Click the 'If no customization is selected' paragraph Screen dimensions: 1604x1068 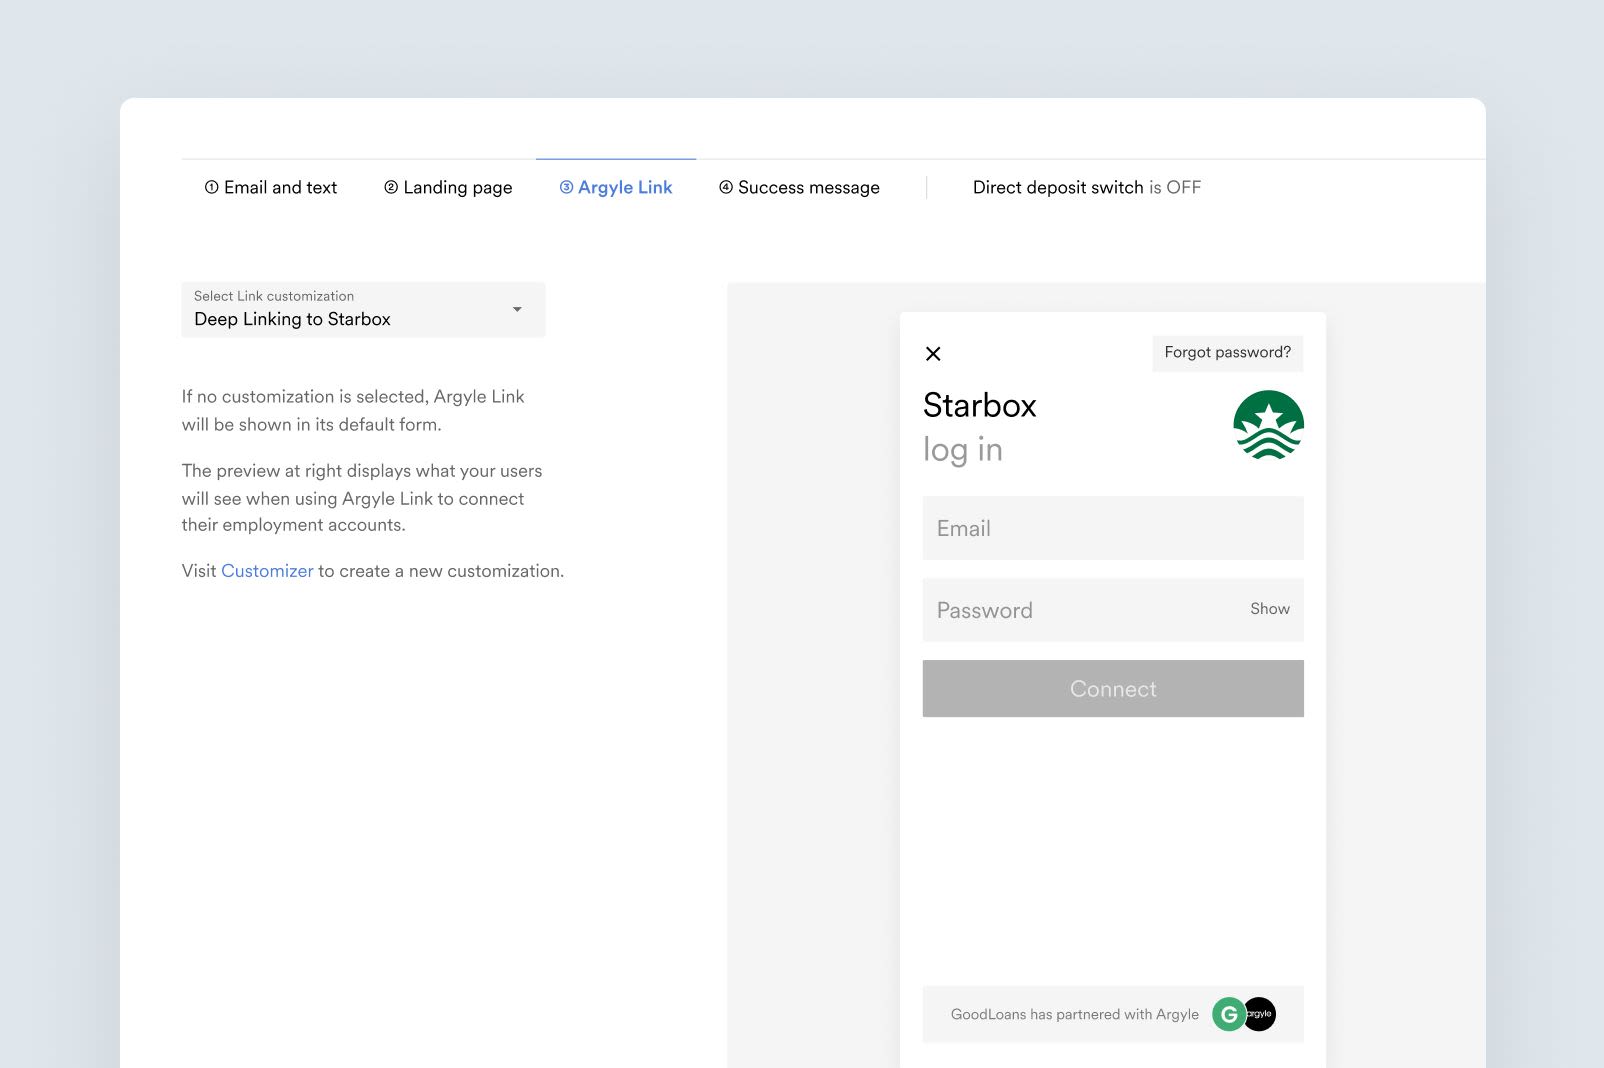pos(353,411)
